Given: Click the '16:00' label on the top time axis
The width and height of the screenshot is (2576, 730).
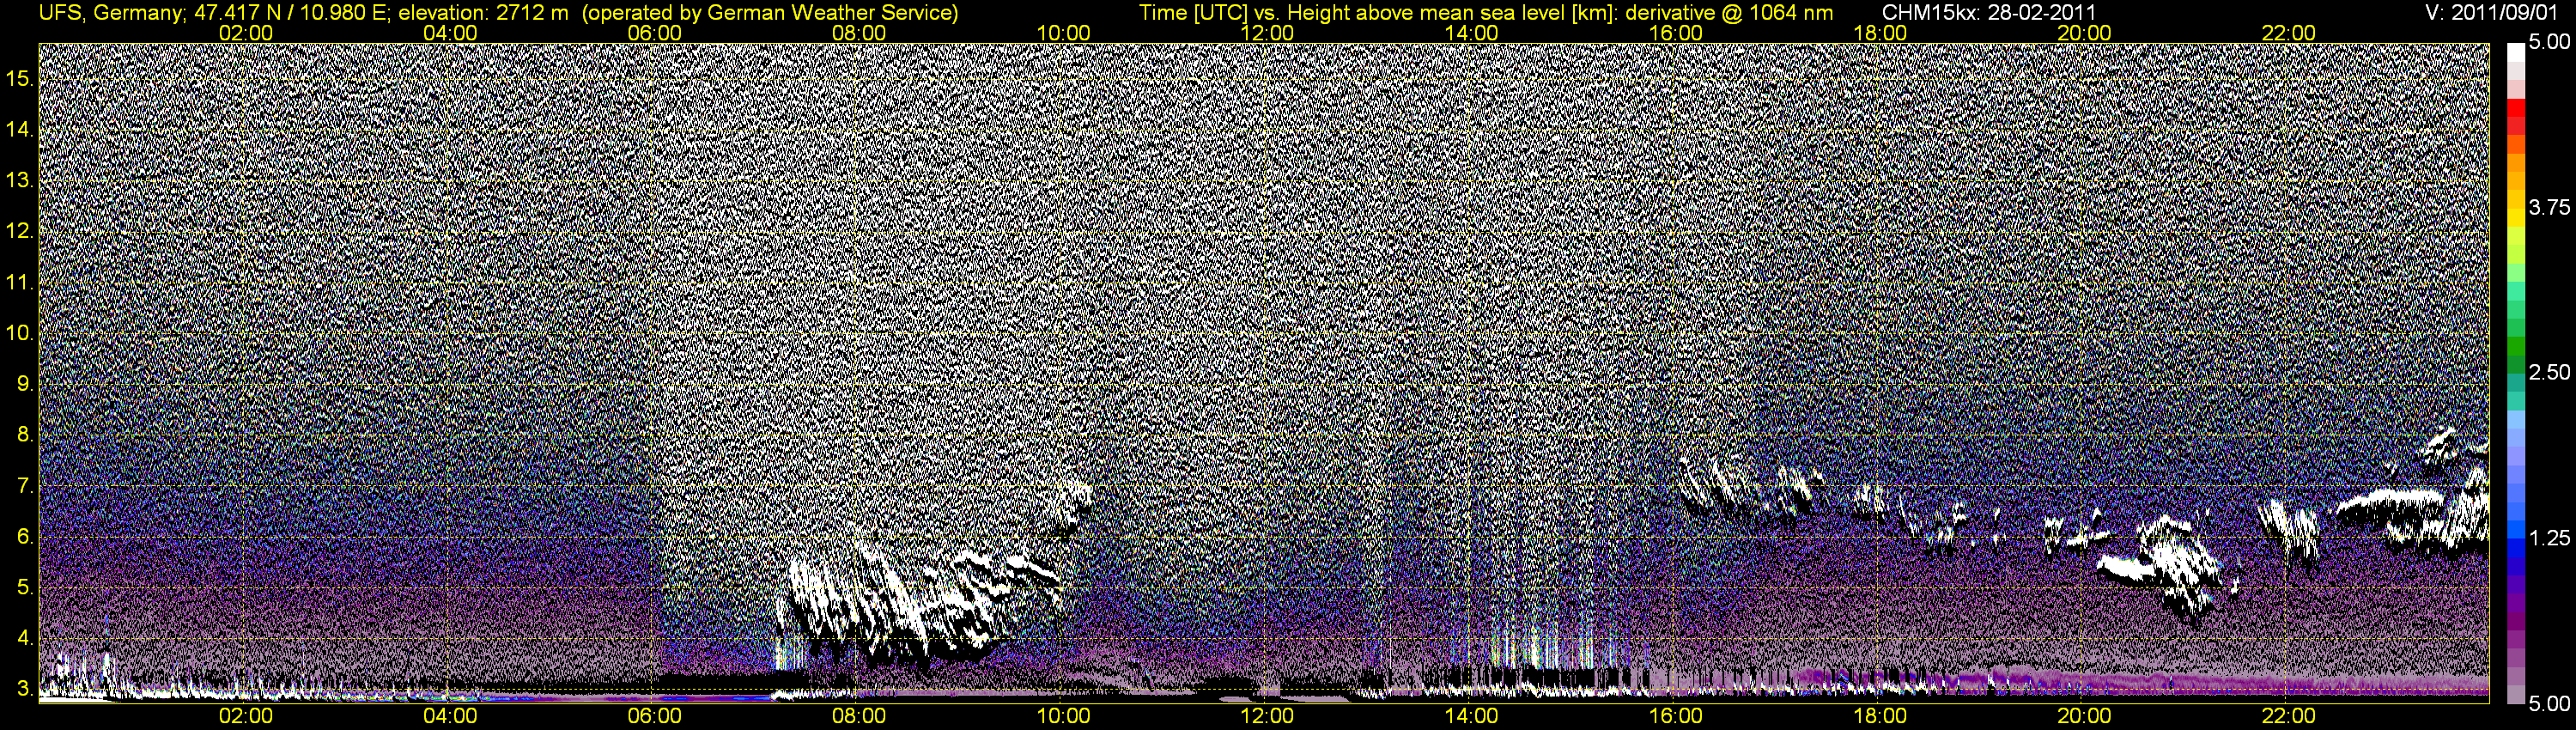Looking at the screenshot, I should click(1676, 33).
